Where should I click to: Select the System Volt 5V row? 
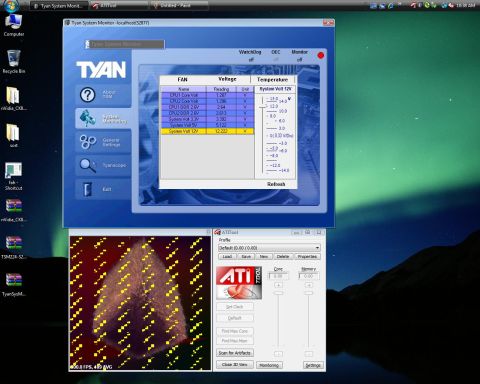[207, 125]
